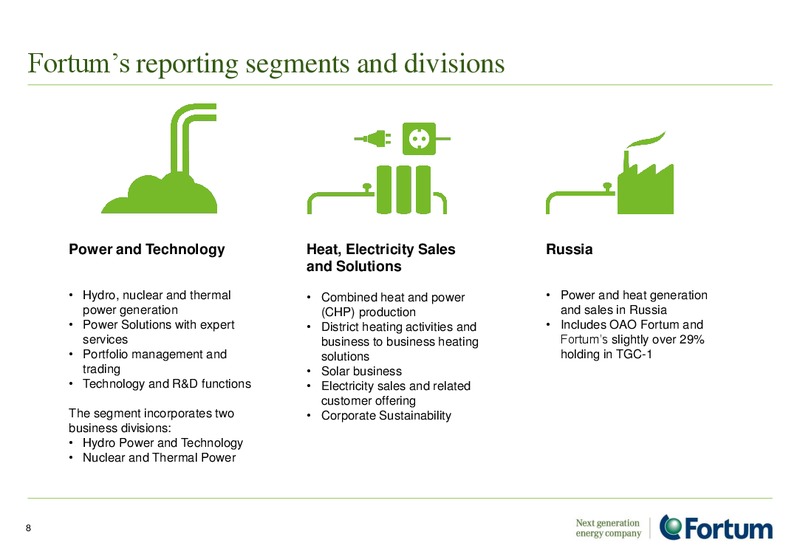Image resolution: width=800 pixels, height=554 pixels.
Task: Click 'Next generation energy company' tagline
Action: coord(608,528)
